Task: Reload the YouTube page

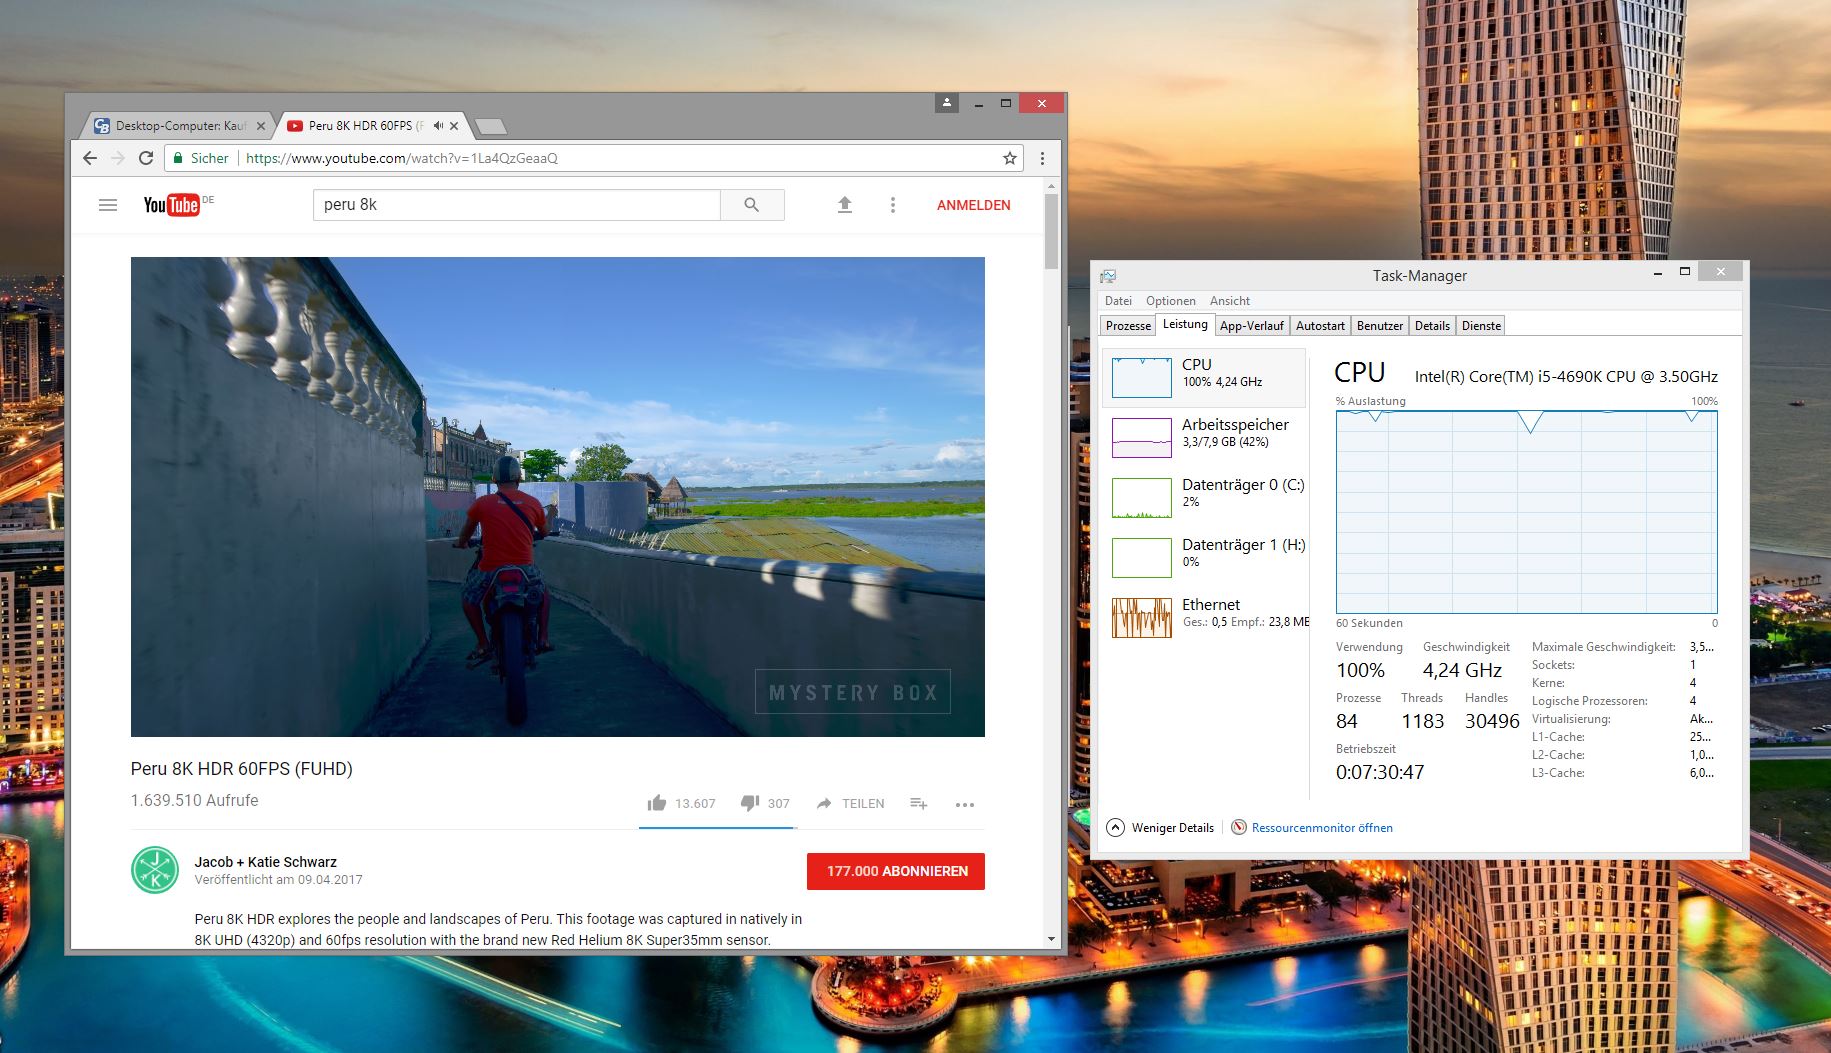Action: pos(146,158)
